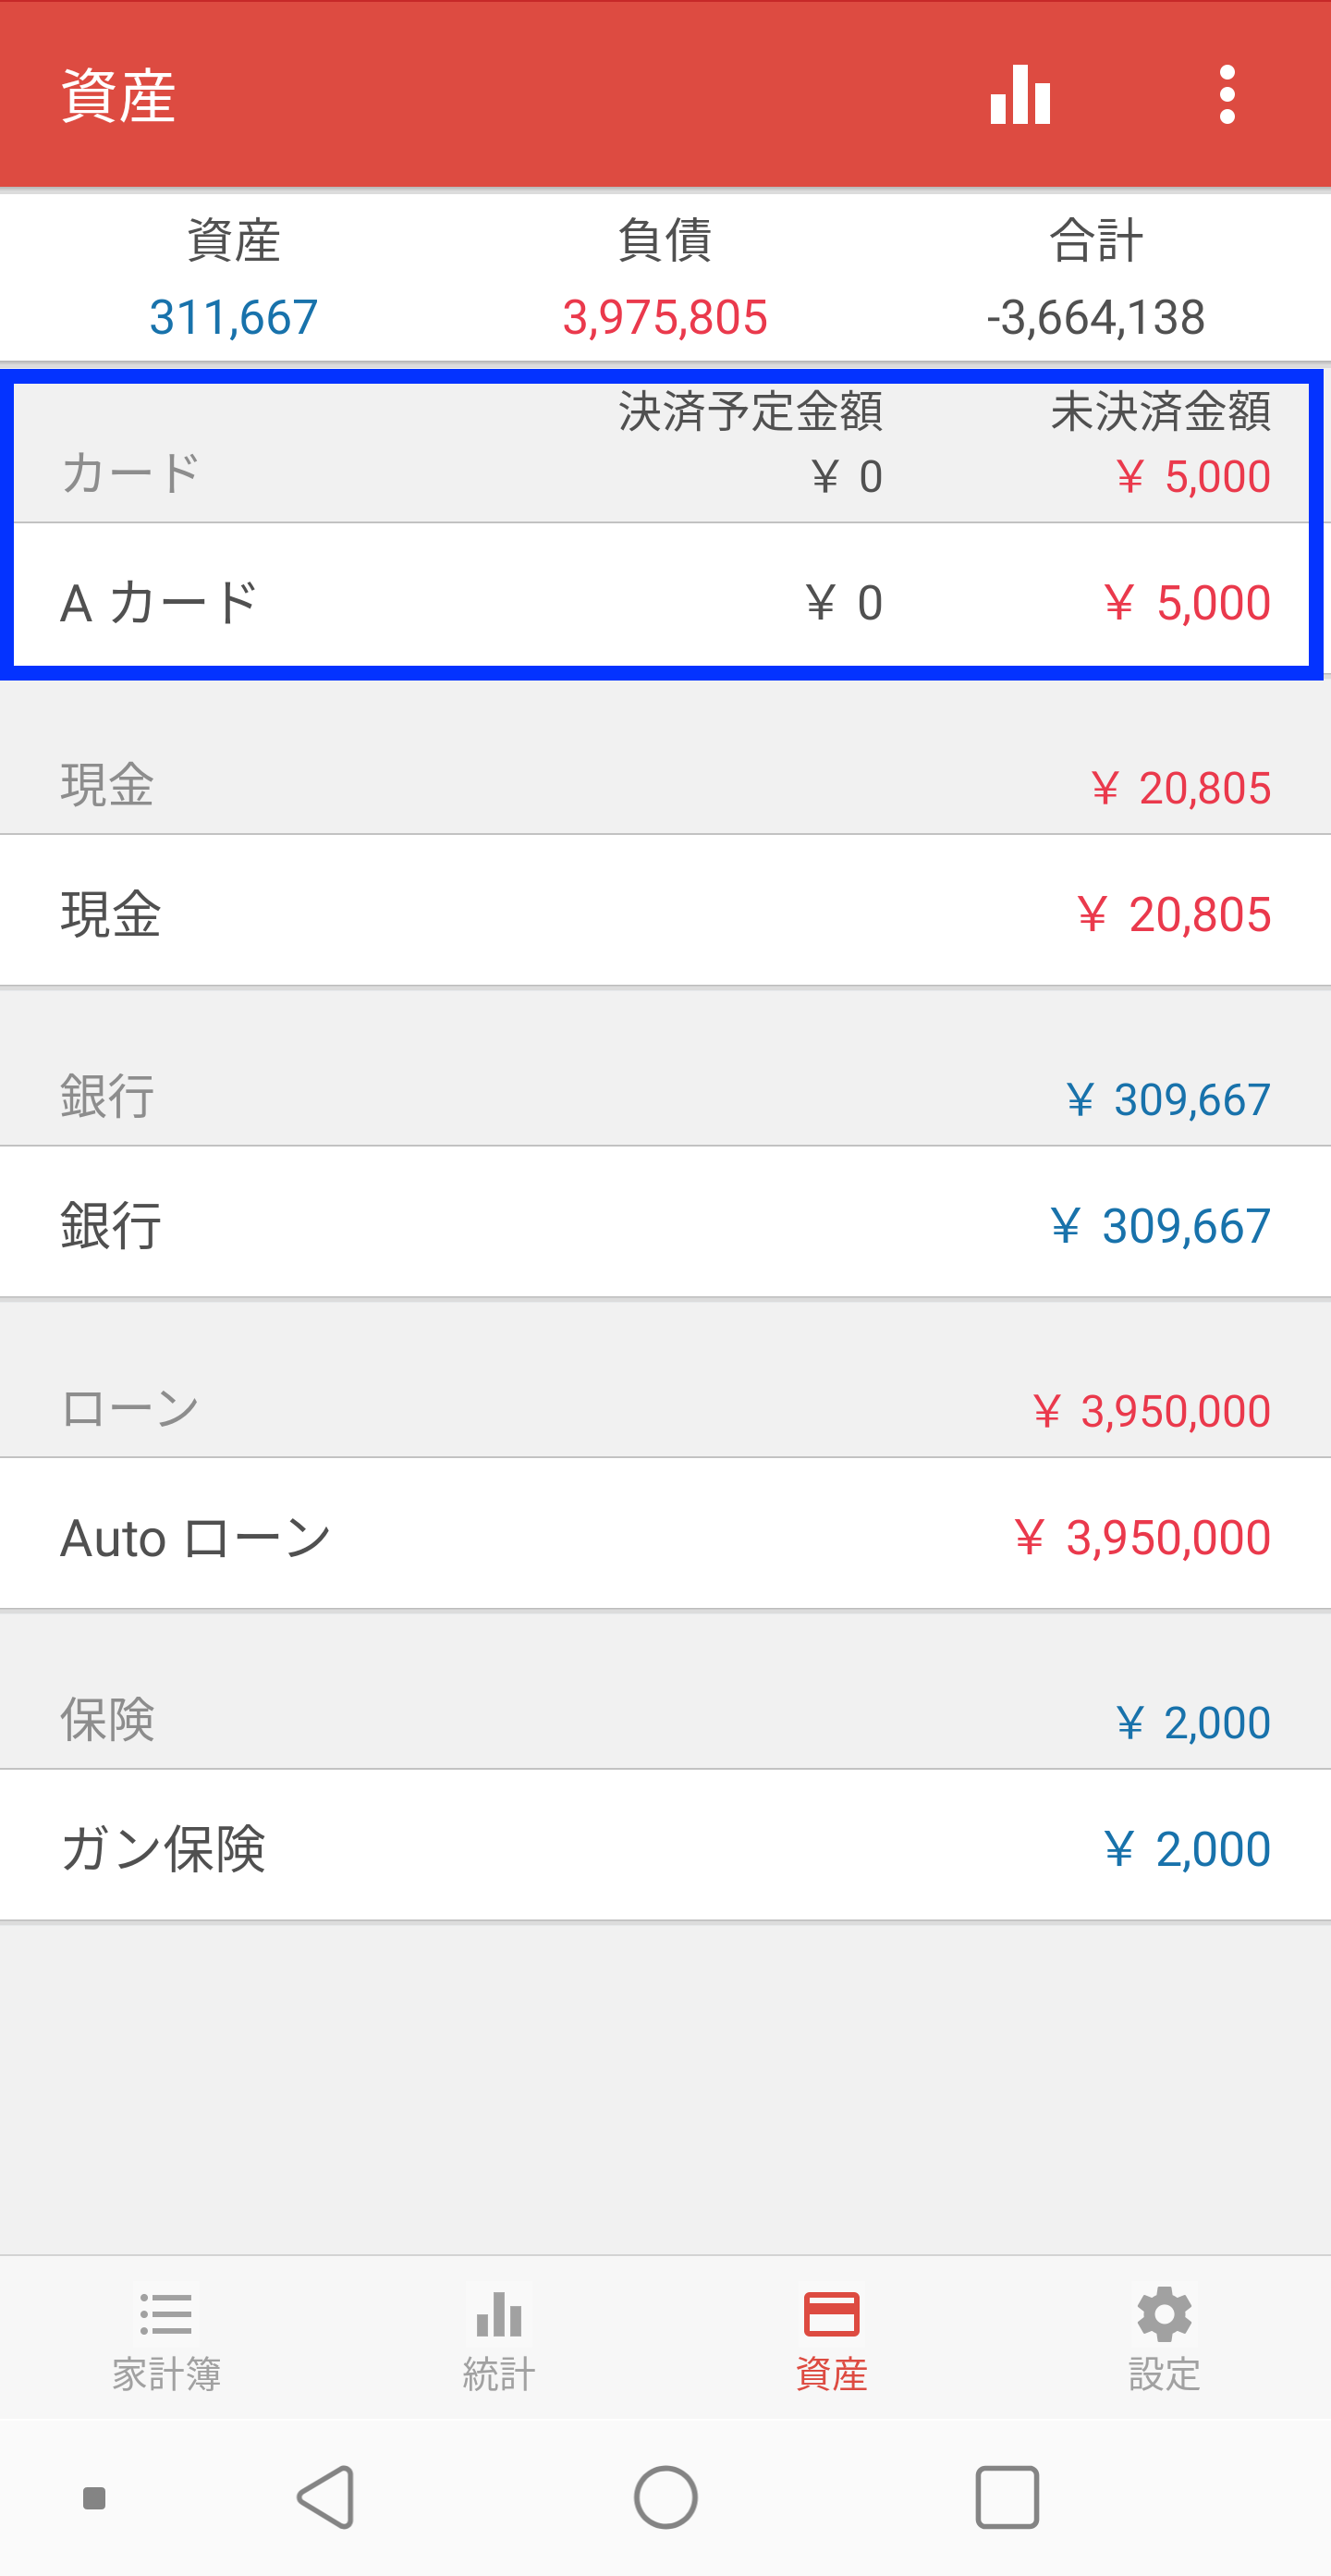
Task: Open the 現金 account row
Action: pyautogui.click(x=665, y=913)
